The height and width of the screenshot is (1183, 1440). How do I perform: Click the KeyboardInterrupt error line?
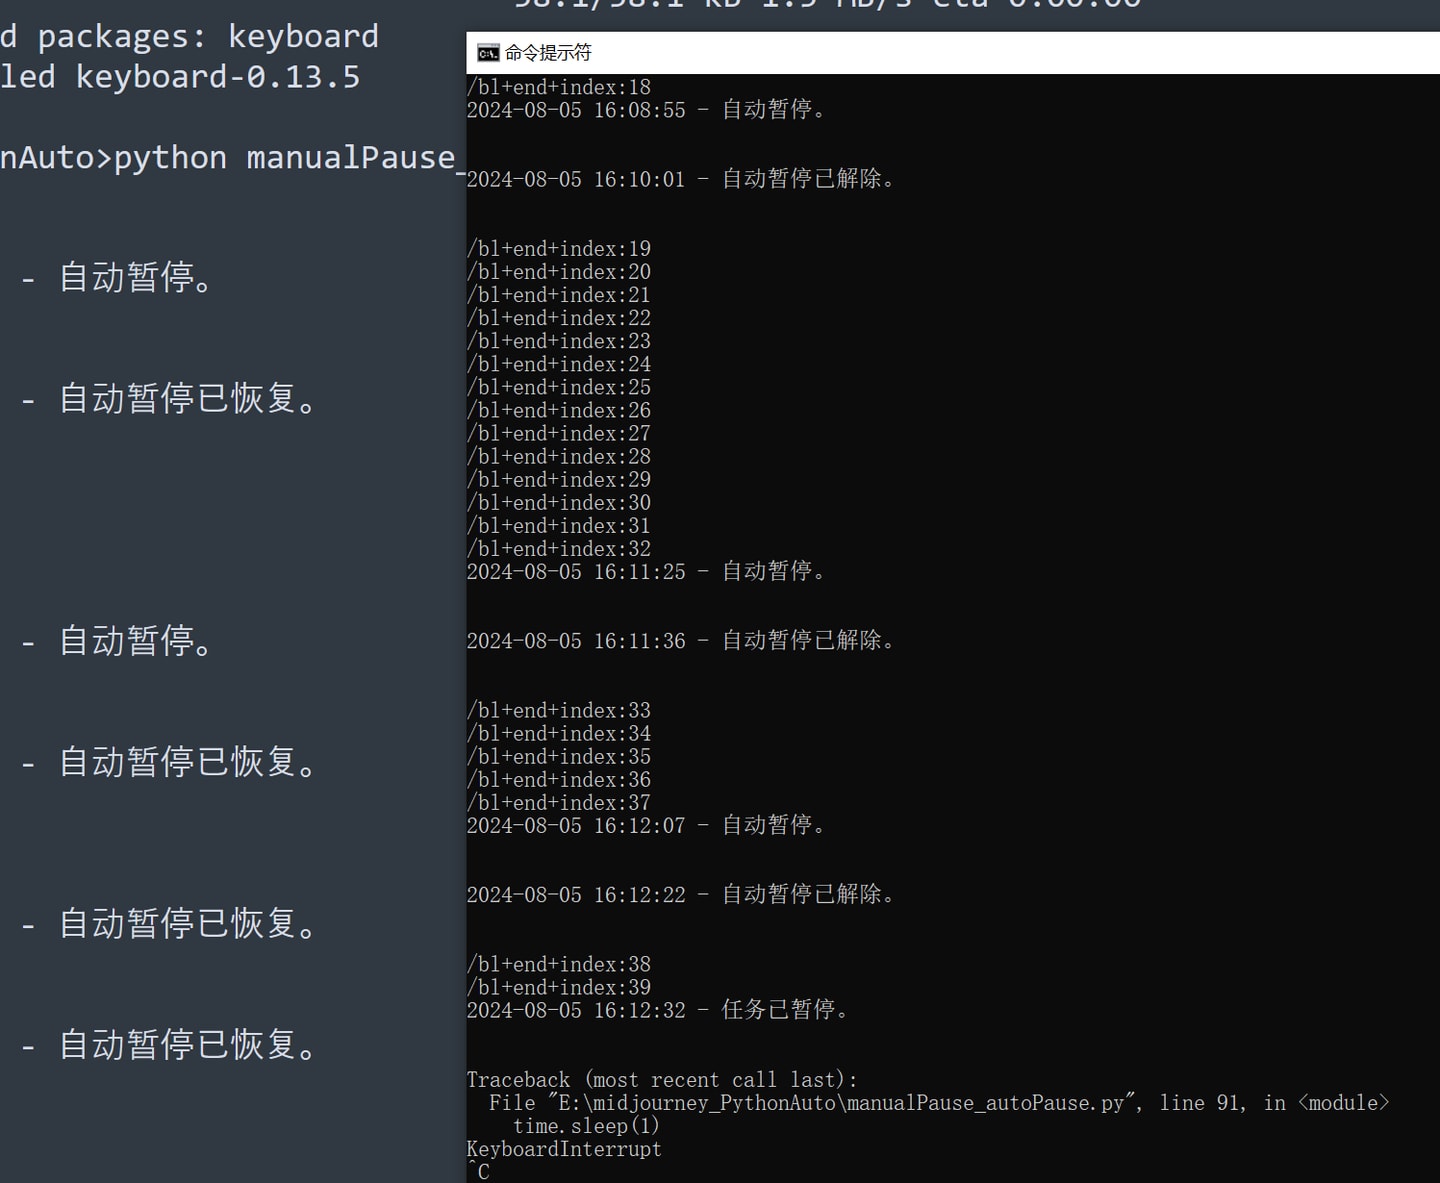click(564, 1150)
